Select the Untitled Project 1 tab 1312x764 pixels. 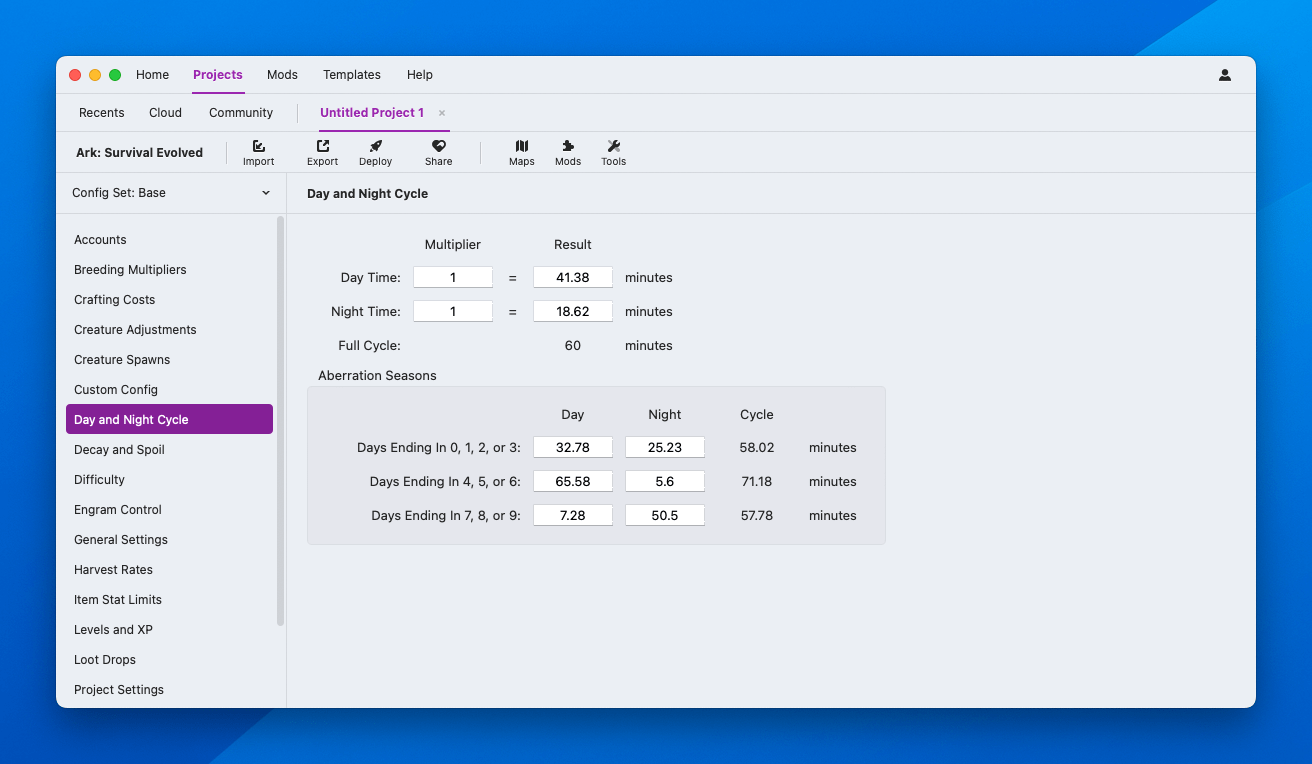372,113
